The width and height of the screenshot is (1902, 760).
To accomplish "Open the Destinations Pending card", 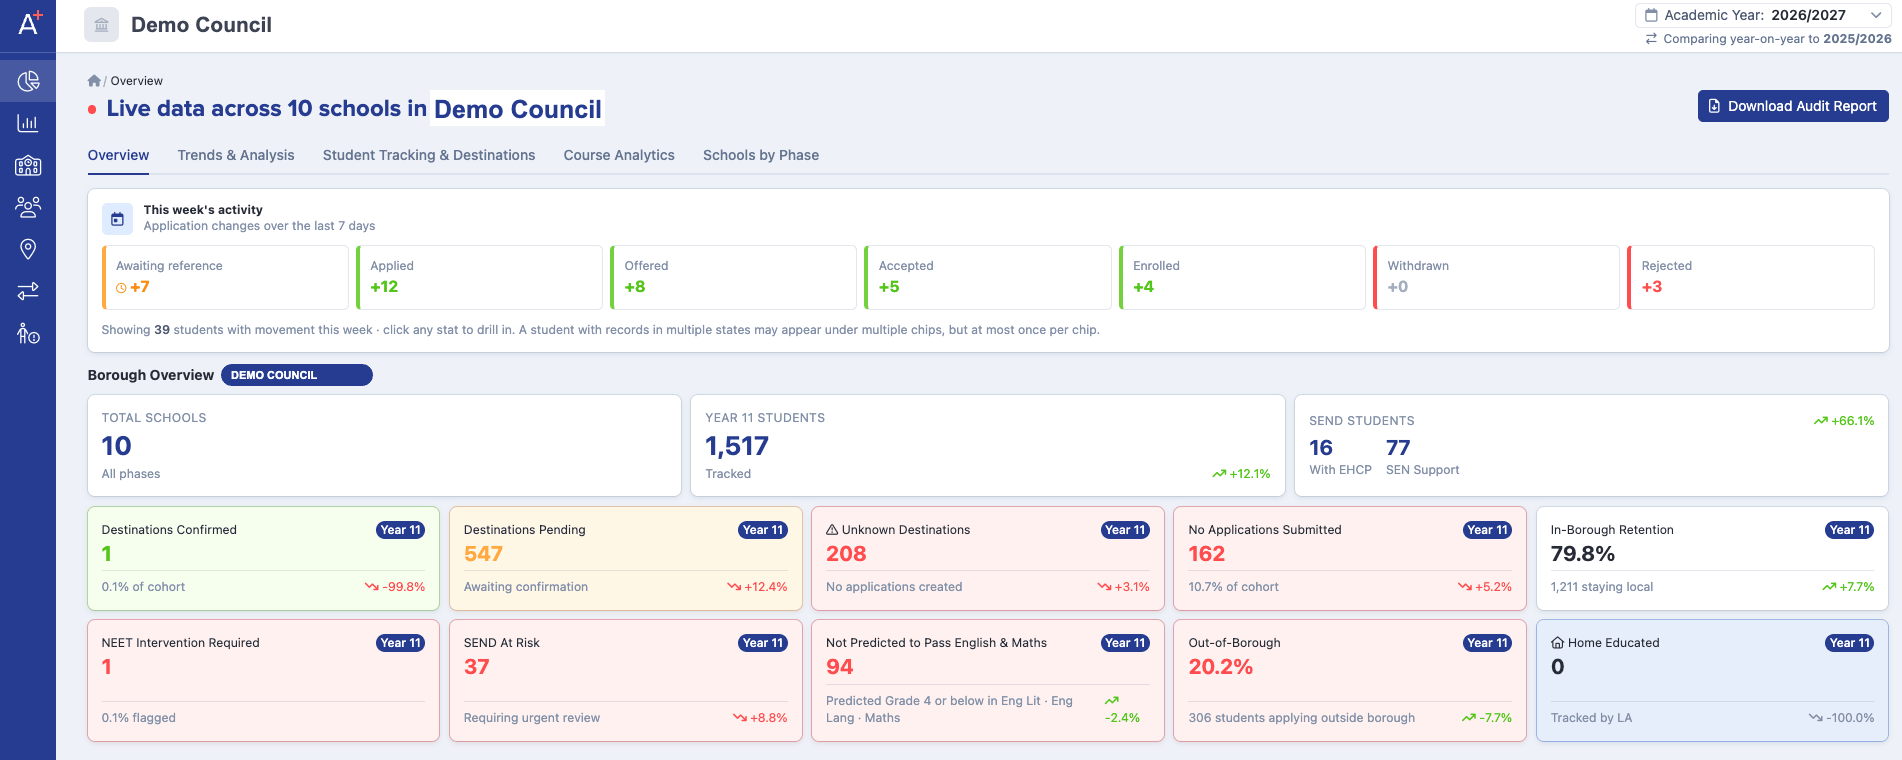I will [x=626, y=558].
